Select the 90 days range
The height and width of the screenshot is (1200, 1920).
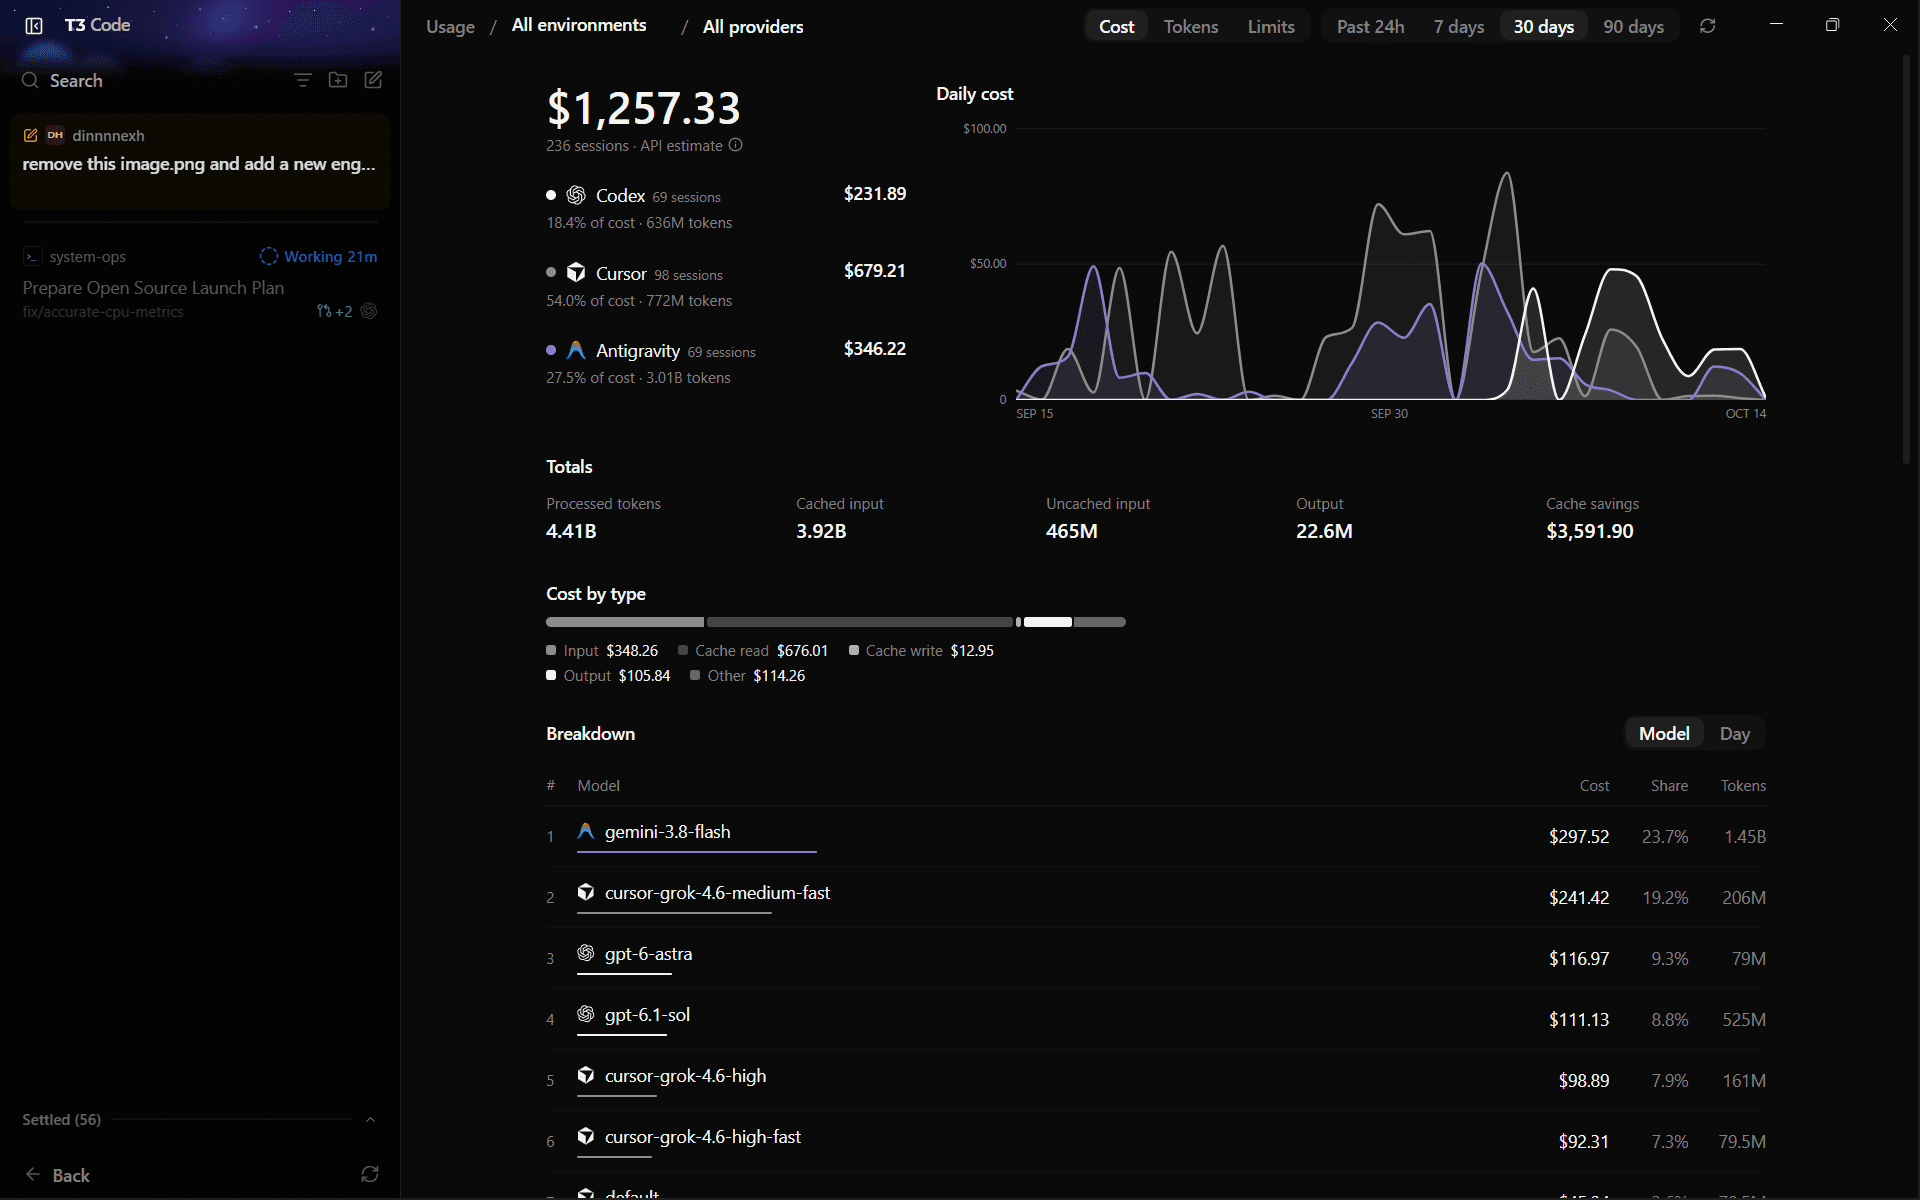1633,26
